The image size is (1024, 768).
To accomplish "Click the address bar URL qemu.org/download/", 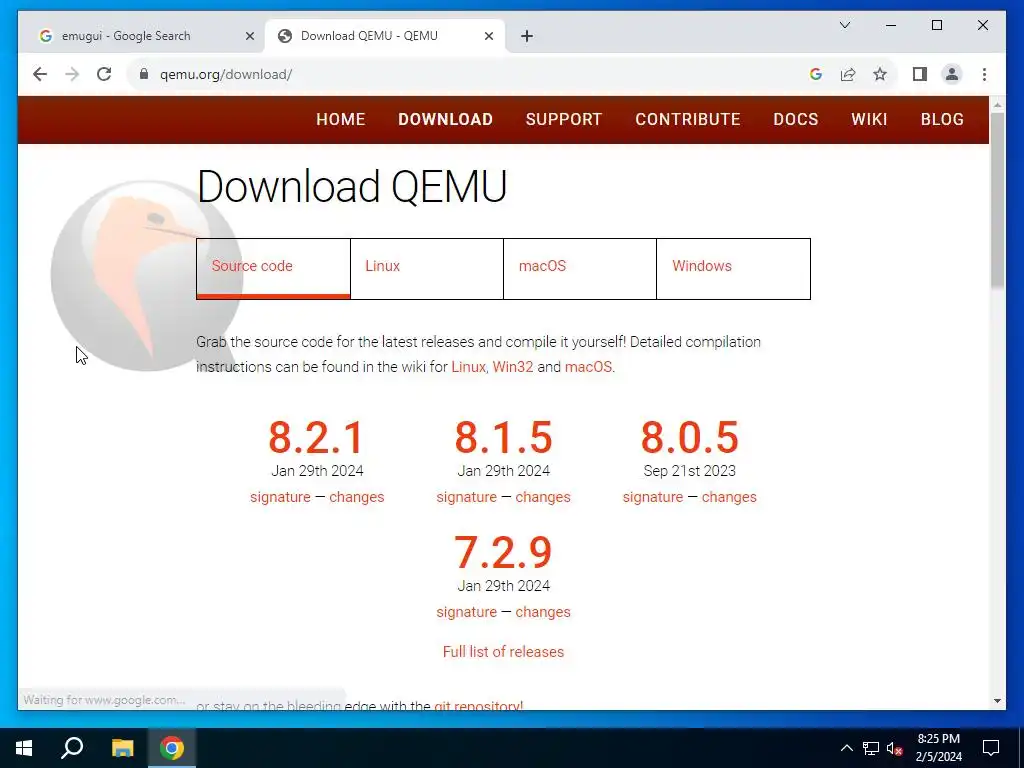I will click(226, 74).
